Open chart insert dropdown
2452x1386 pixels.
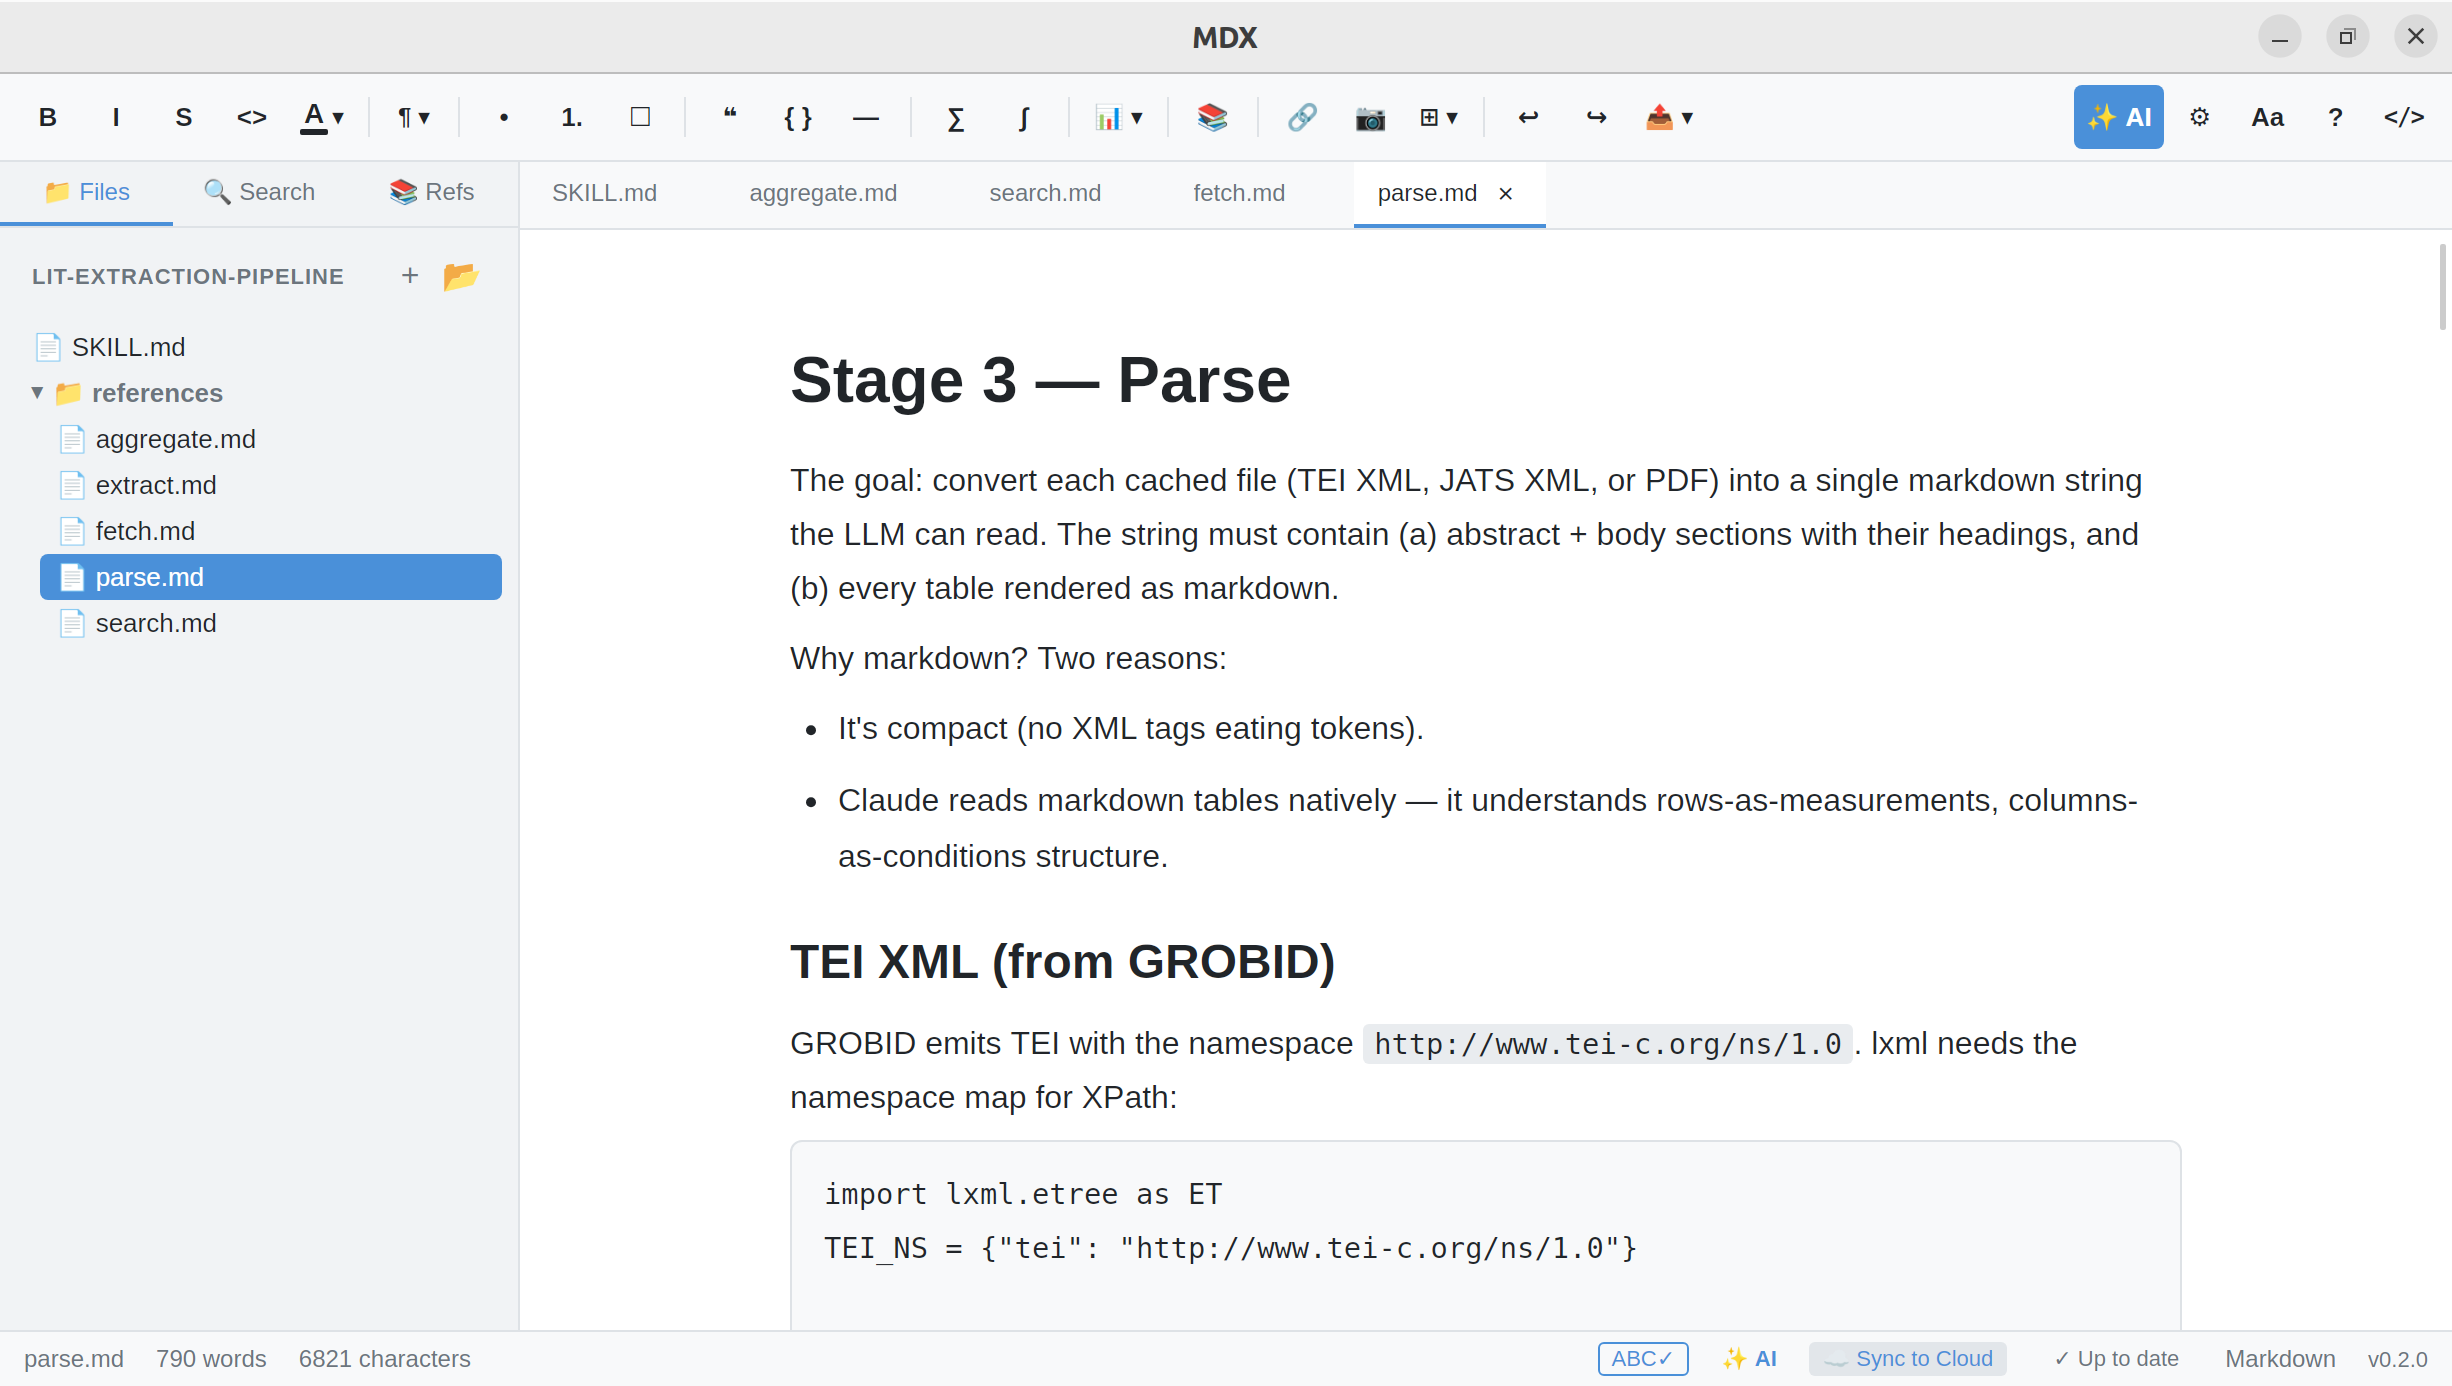coord(1118,117)
